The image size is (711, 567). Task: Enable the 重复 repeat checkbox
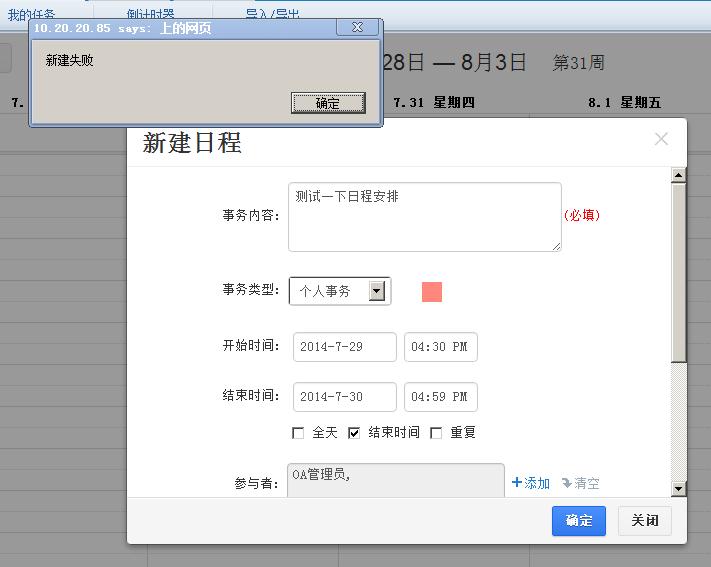436,433
